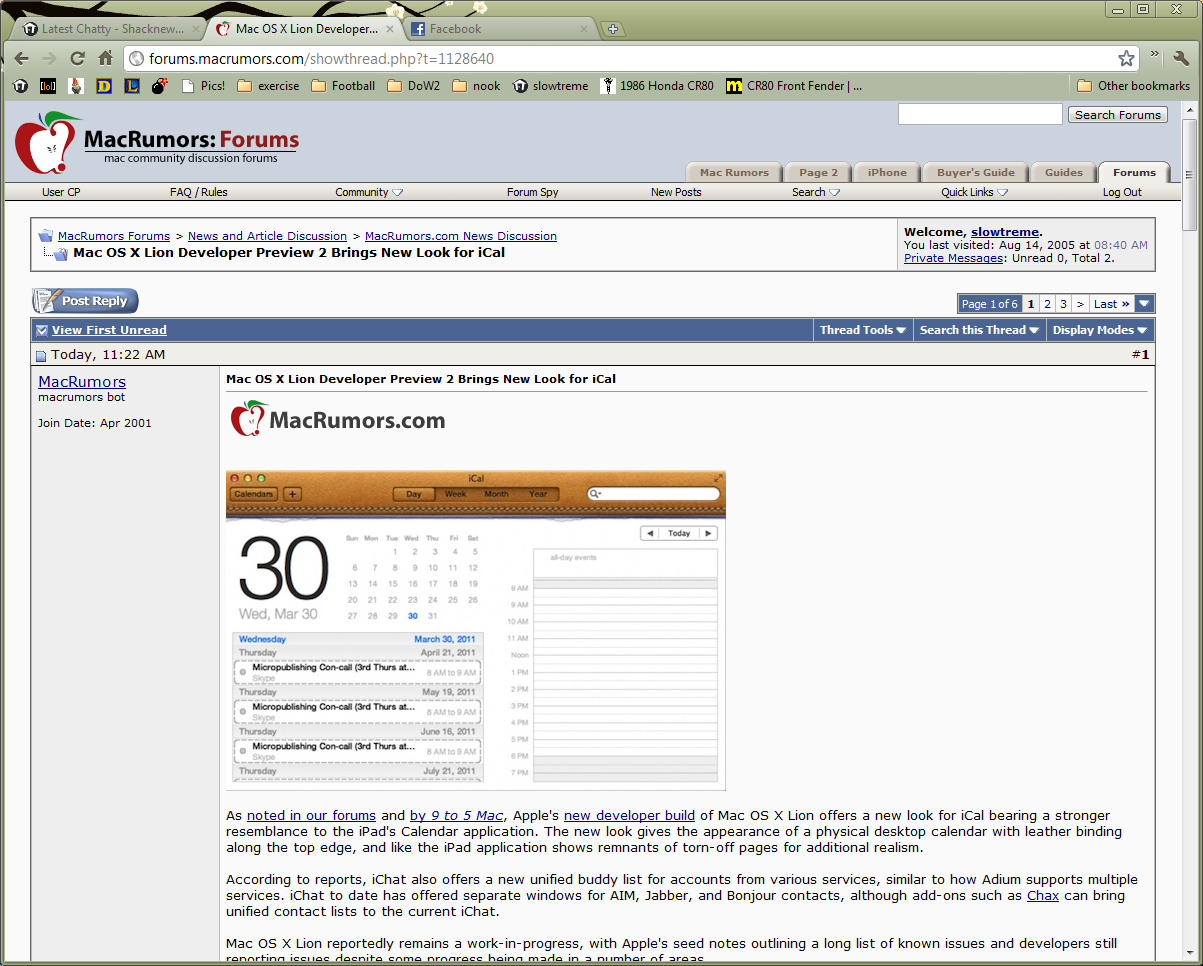Open the DoW2 bookmarks folder
Viewport: 1203px width, 966px height.
[413, 86]
